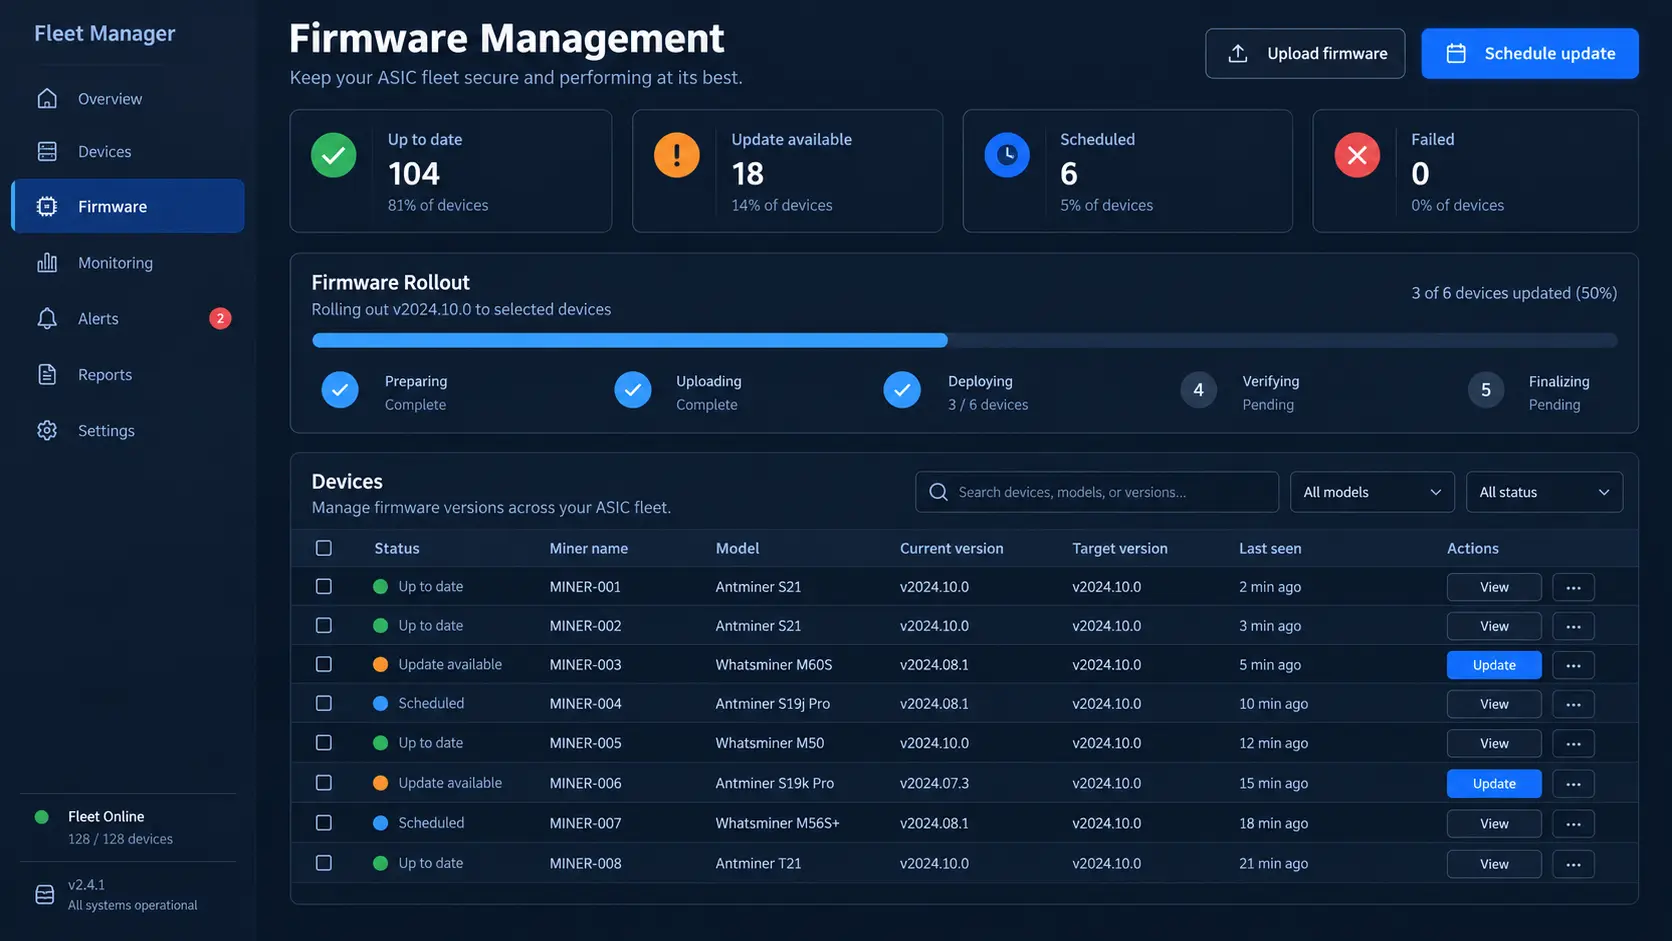Click the Preparing step checkmark icon

coord(340,390)
